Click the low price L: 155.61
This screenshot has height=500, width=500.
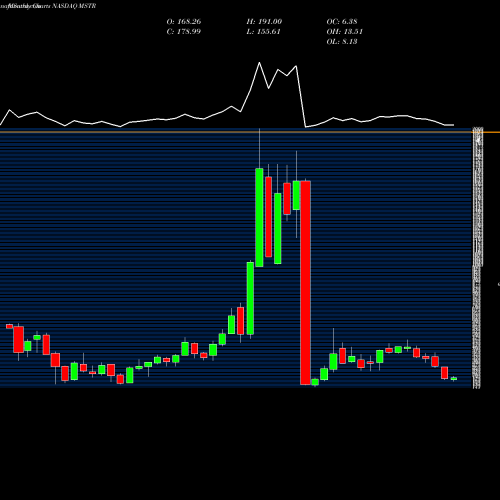[x=264, y=32]
